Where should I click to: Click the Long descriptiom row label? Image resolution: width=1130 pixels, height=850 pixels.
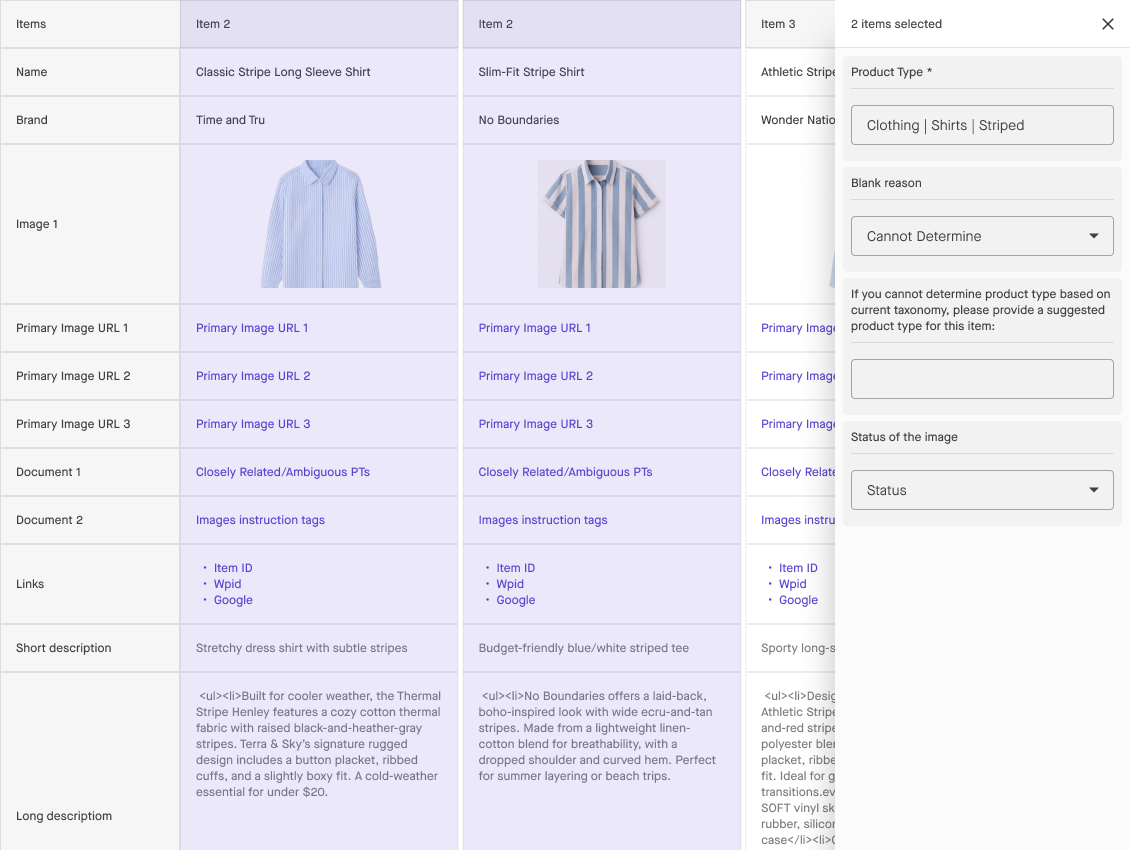[x=64, y=816]
